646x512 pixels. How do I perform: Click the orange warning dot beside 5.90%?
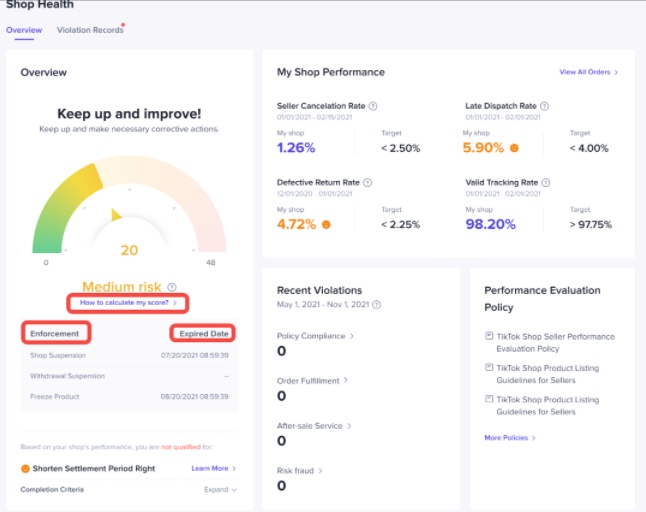point(514,148)
